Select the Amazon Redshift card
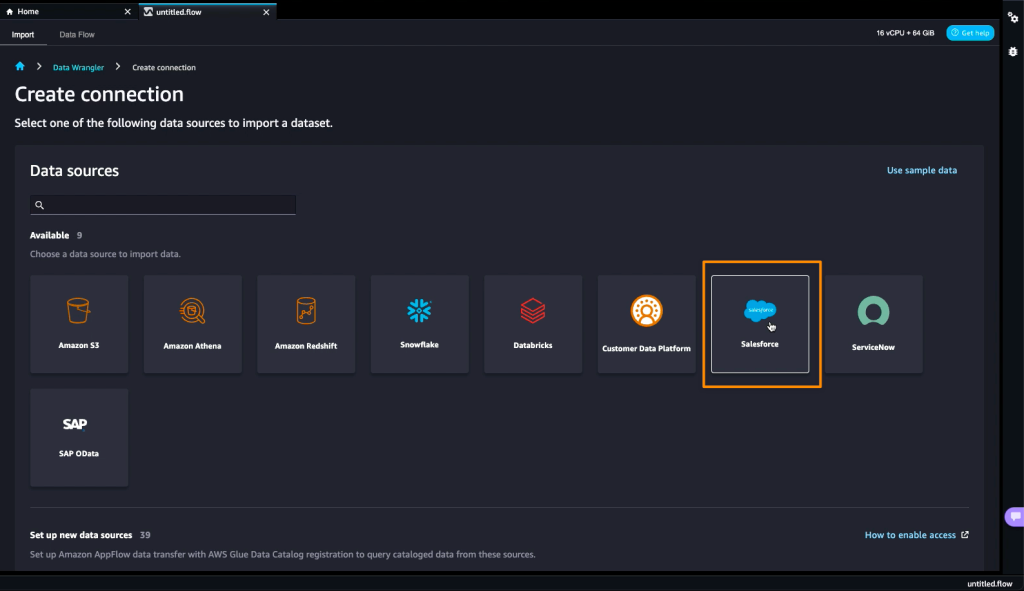 [x=306, y=324]
